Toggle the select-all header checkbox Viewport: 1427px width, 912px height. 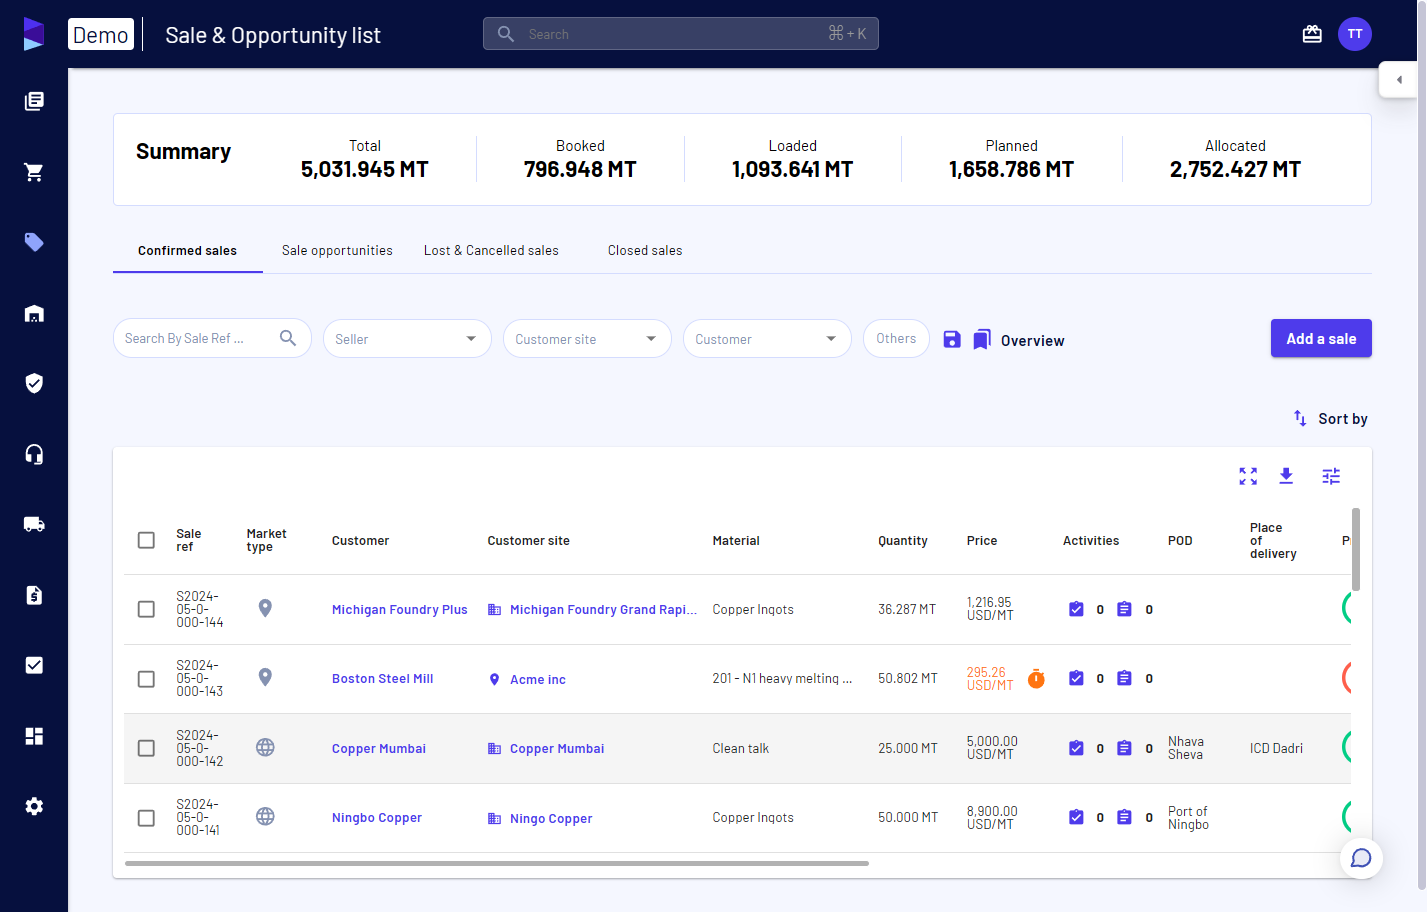(146, 540)
